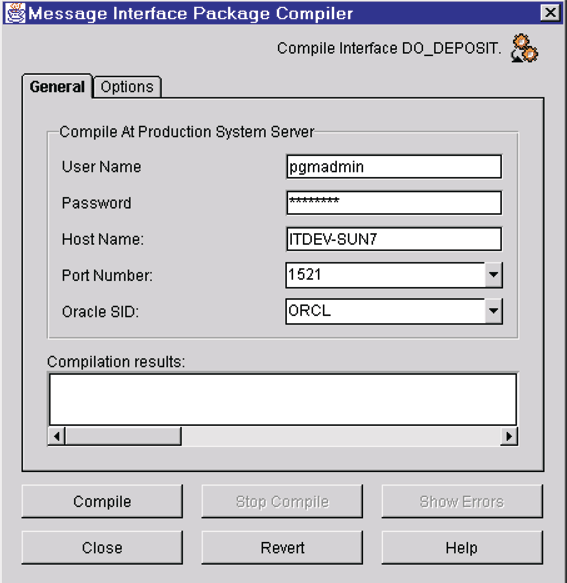The width and height of the screenshot is (567, 583).
Task: Start compilation with the Compile button
Action: [102, 501]
